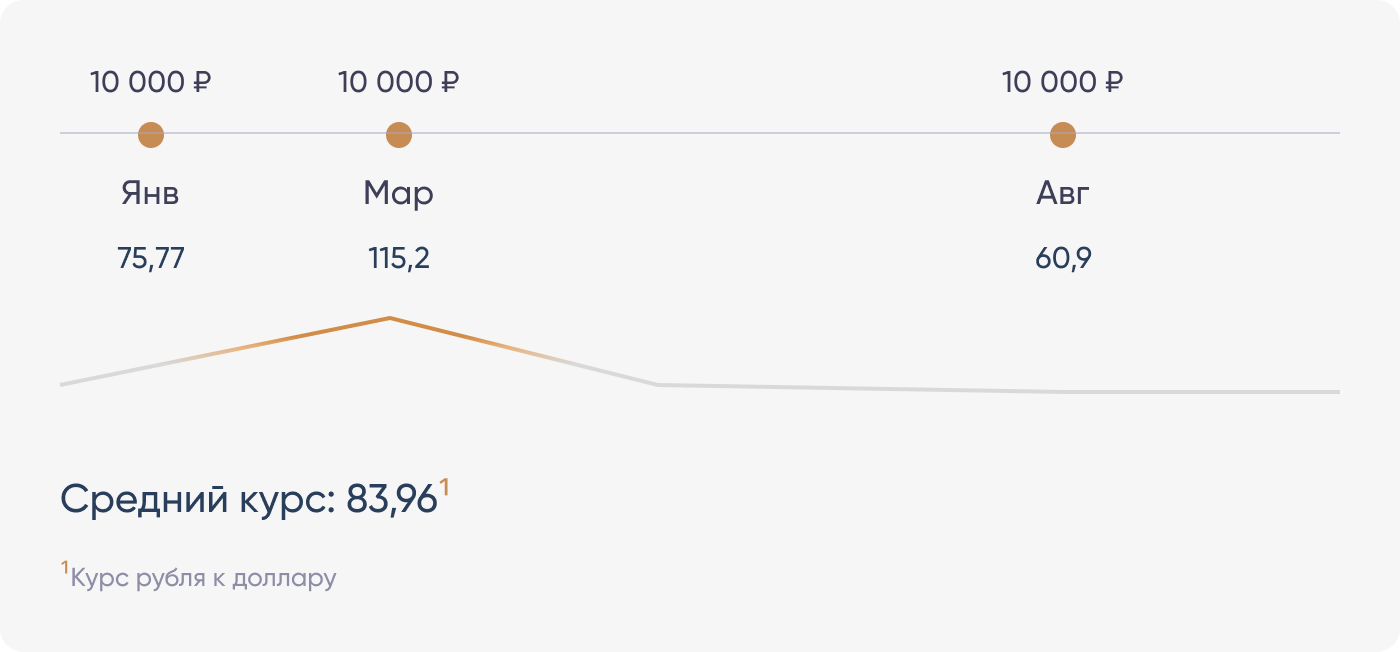This screenshot has width=1400, height=652.
Task: Click the timeline dot above Янв
Action: tap(151, 134)
